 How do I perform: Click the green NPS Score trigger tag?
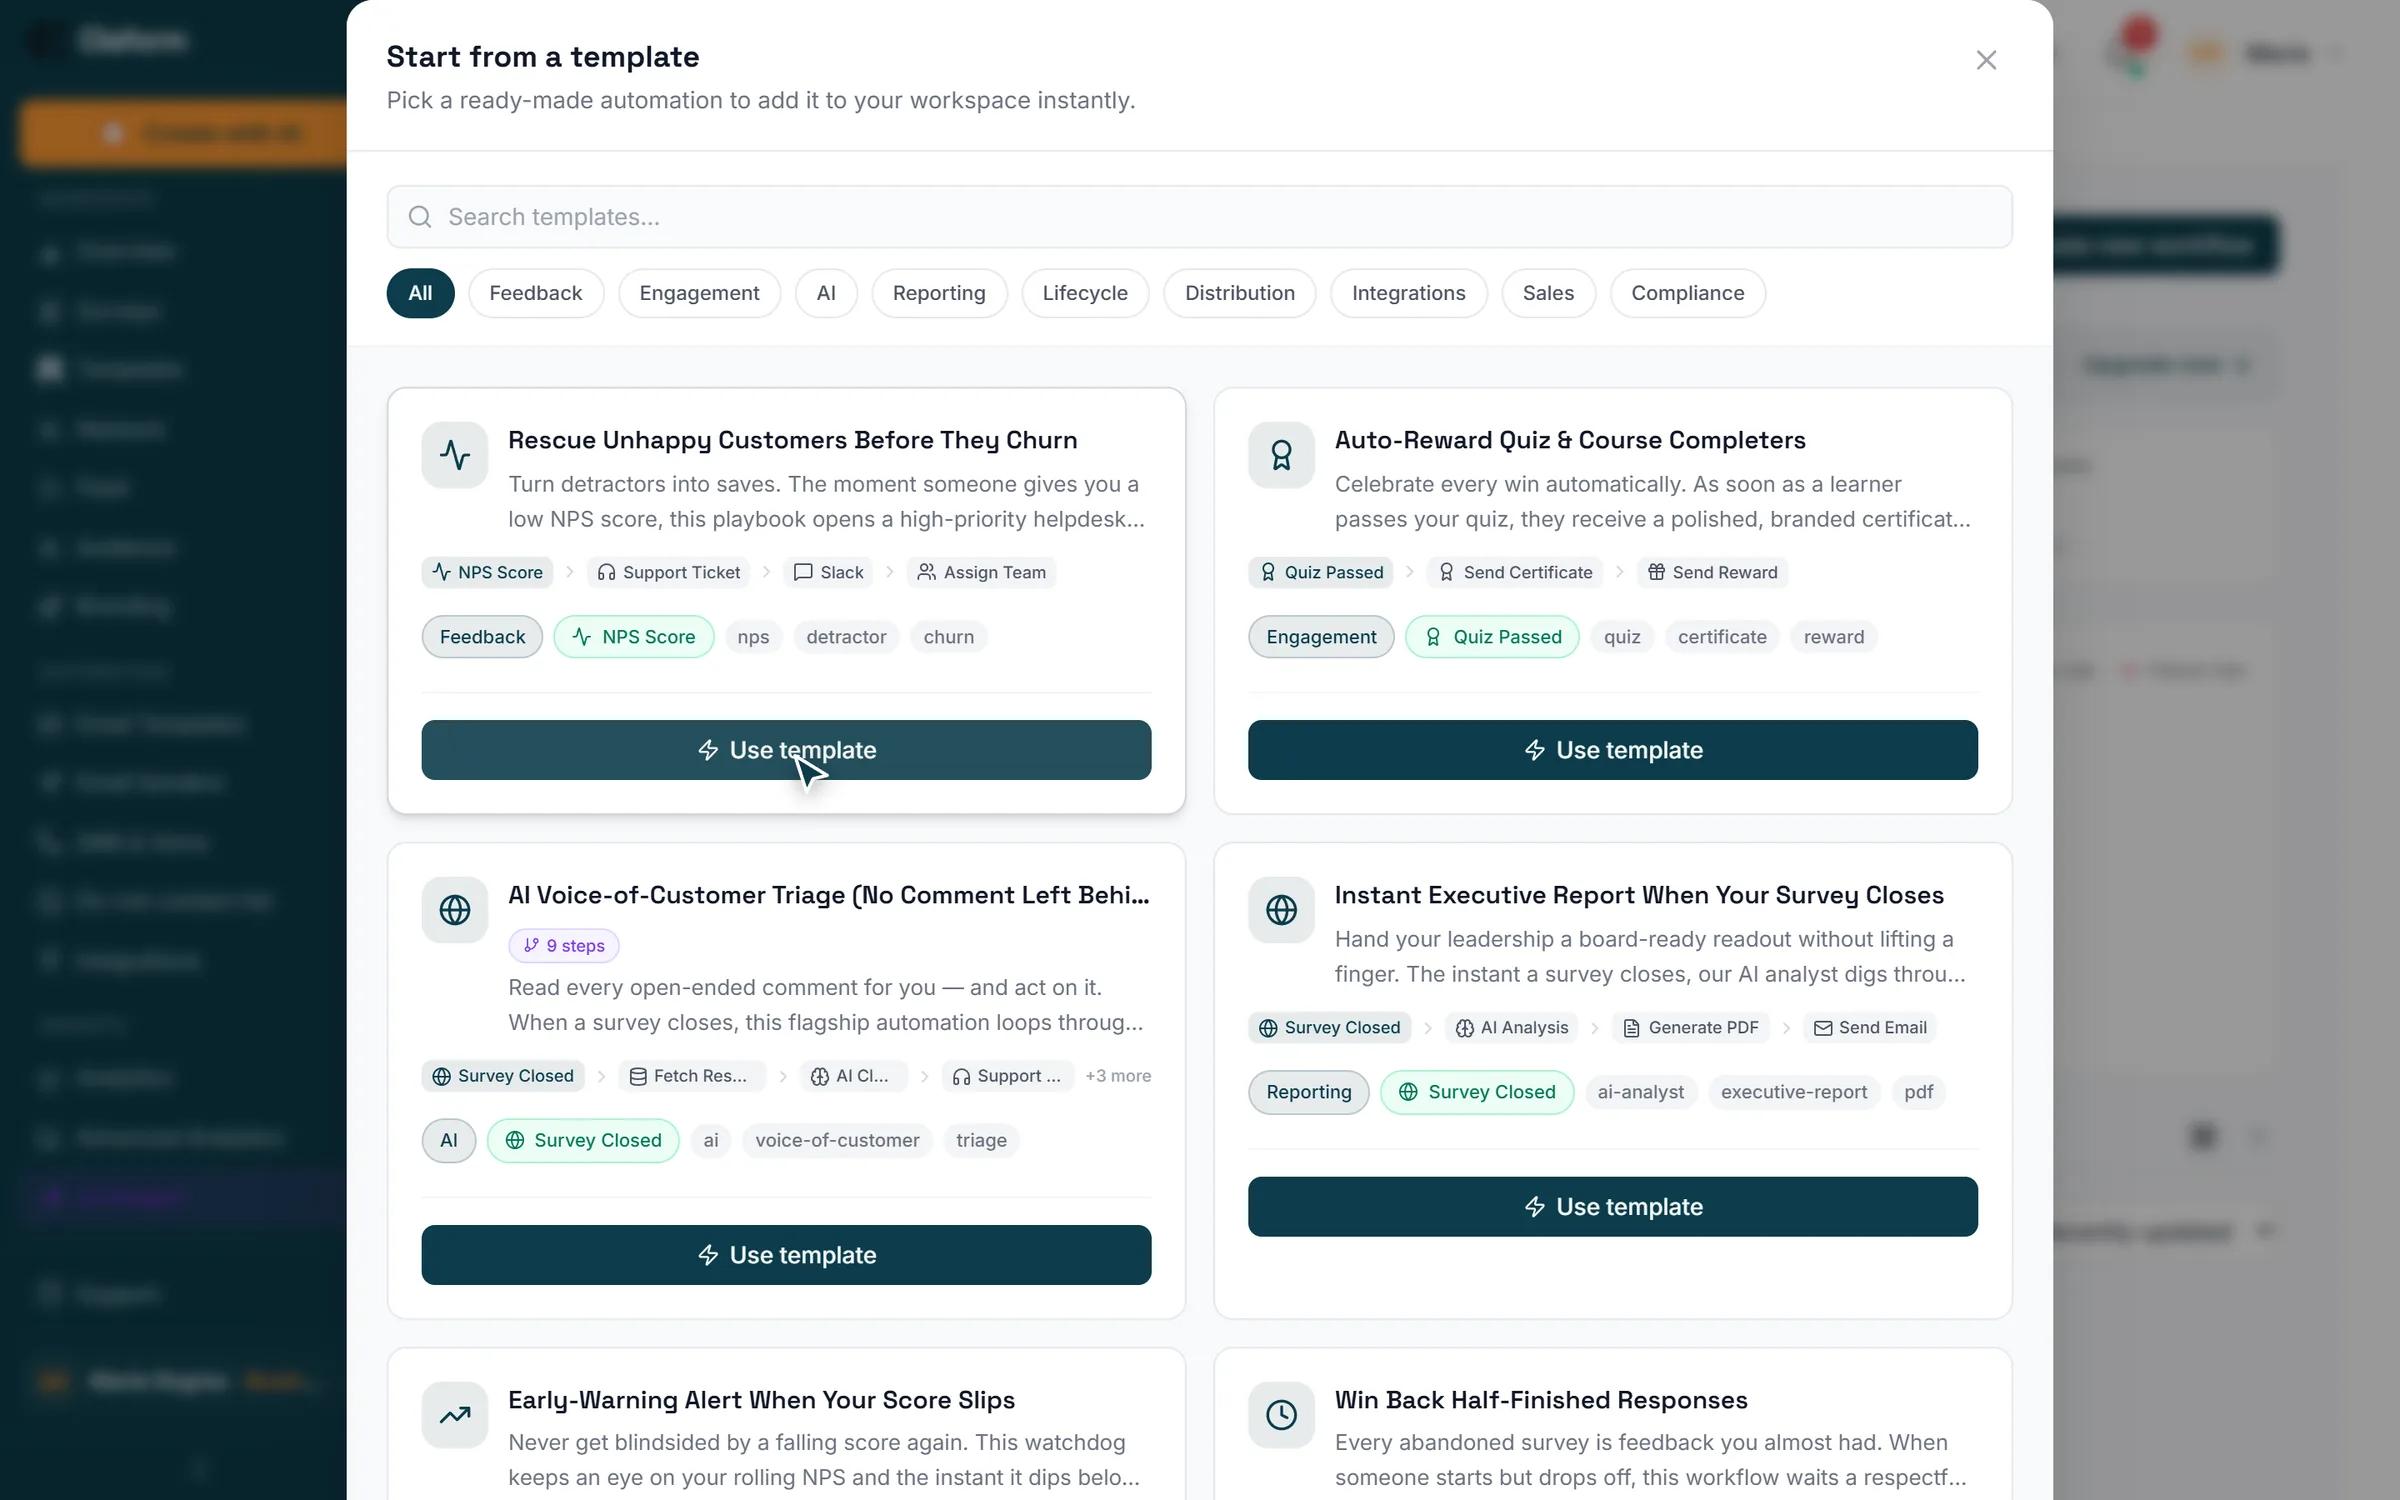(x=634, y=637)
